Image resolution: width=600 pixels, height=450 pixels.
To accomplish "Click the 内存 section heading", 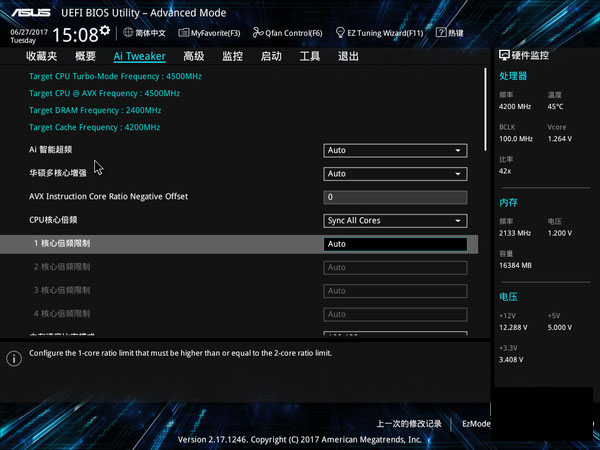I will click(x=508, y=202).
